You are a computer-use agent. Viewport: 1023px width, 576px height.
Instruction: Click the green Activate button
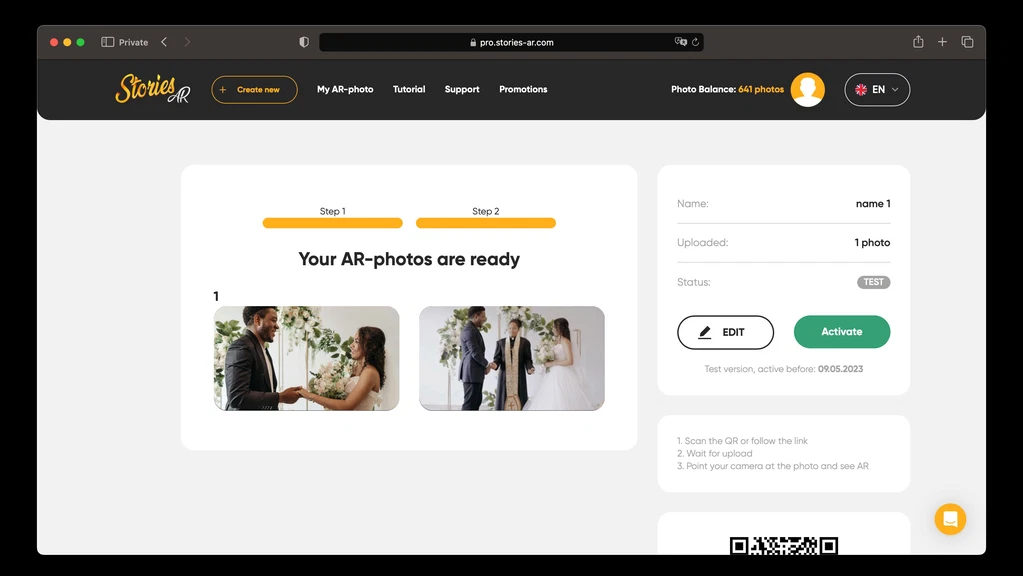[x=841, y=332]
